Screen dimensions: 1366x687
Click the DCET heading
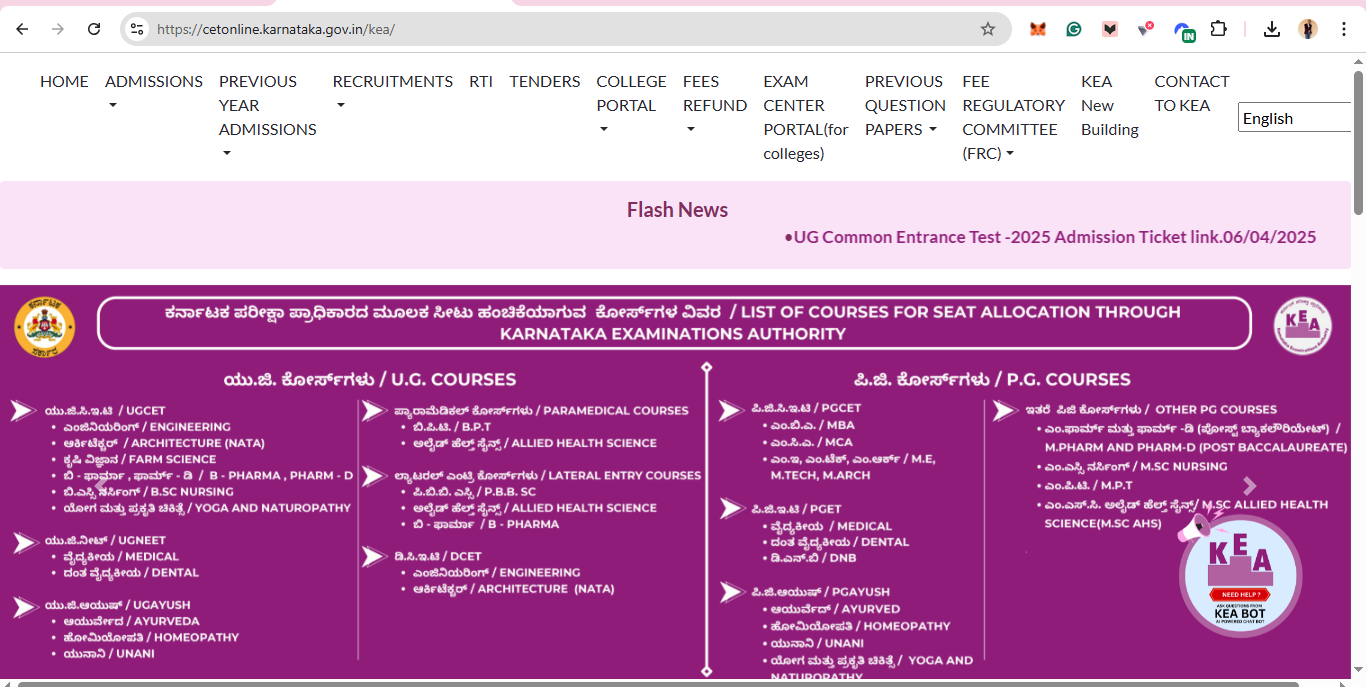[437, 556]
